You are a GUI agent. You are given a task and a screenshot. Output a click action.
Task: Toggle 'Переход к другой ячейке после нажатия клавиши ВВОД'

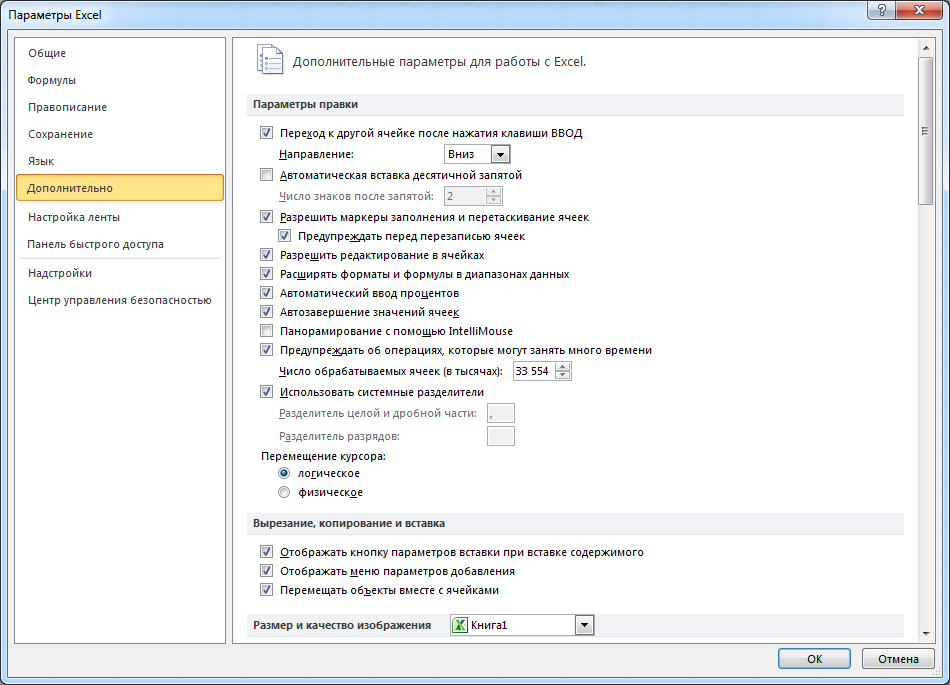[x=267, y=133]
